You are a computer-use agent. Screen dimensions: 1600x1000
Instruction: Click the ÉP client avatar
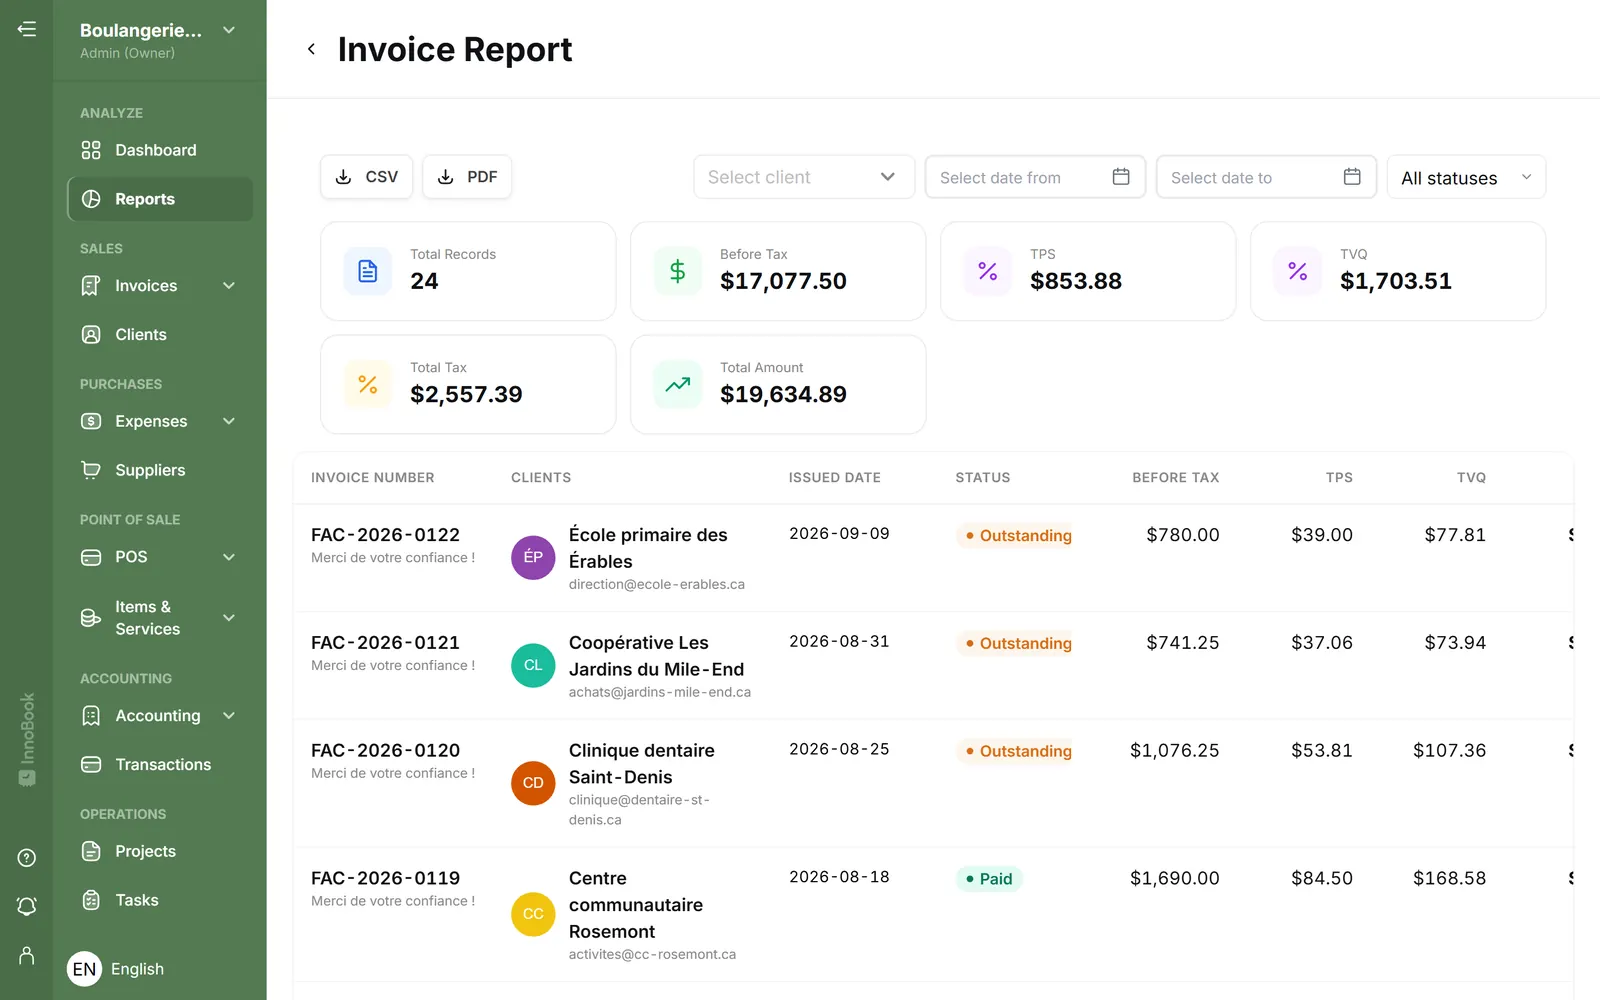coord(533,557)
